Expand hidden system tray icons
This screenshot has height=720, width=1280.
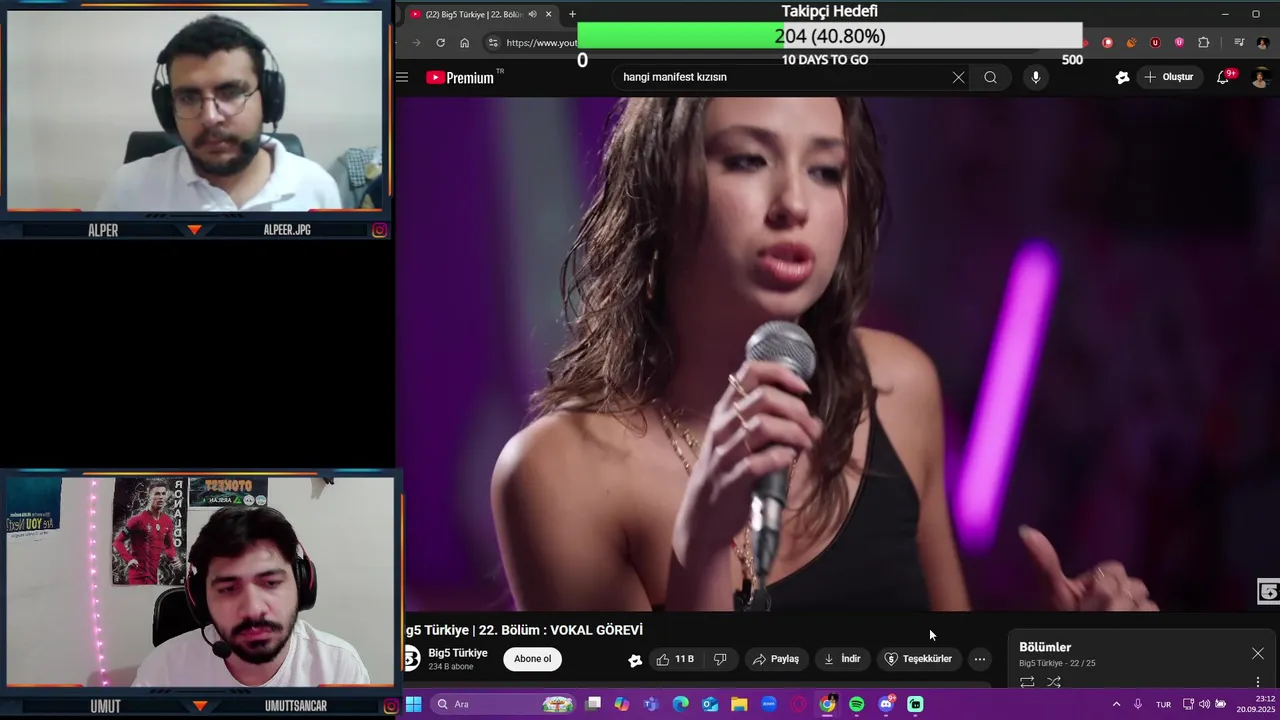tap(1116, 704)
